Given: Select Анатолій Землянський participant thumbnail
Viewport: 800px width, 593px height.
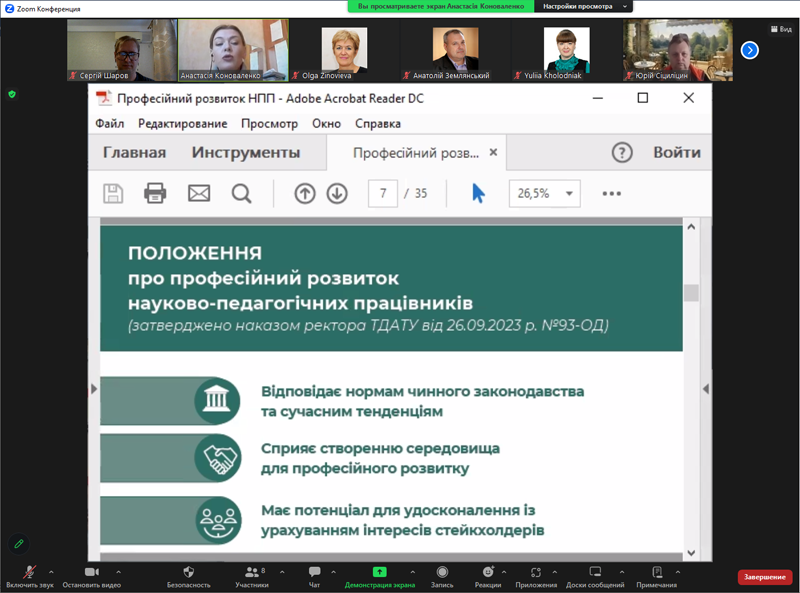Looking at the screenshot, I should click(456, 50).
